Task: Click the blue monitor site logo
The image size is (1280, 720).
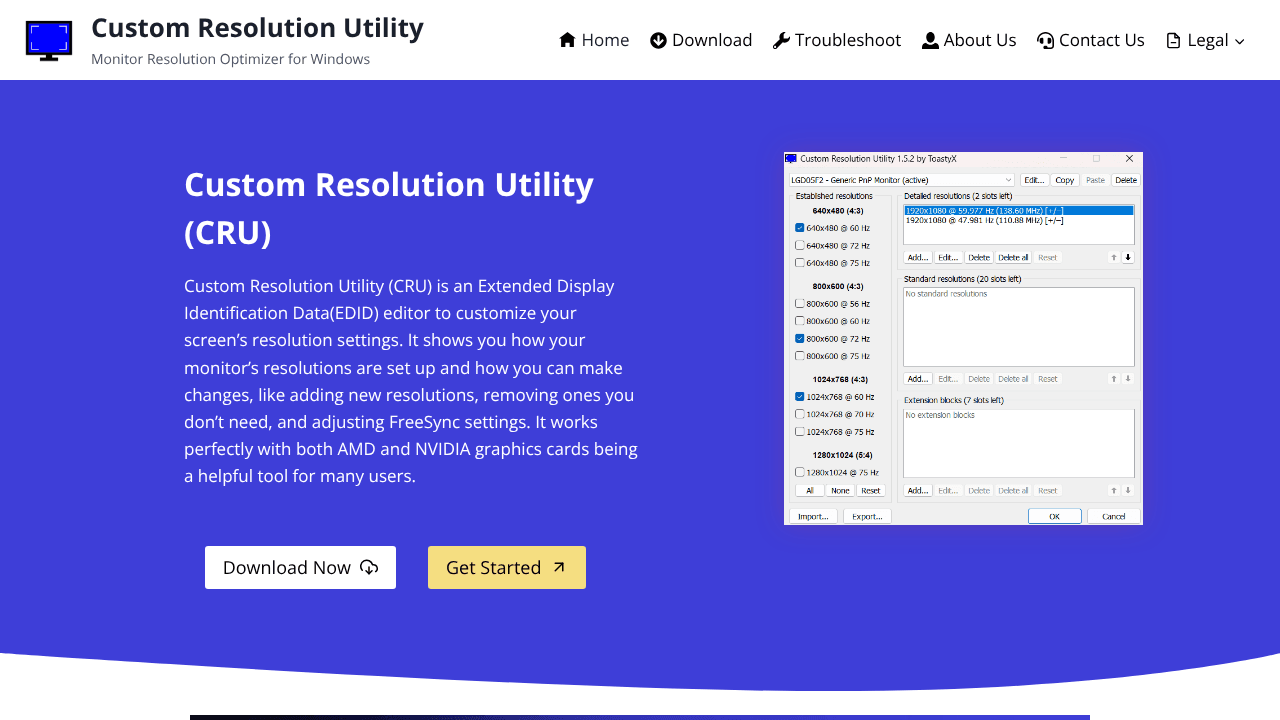Action: click(x=49, y=40)
